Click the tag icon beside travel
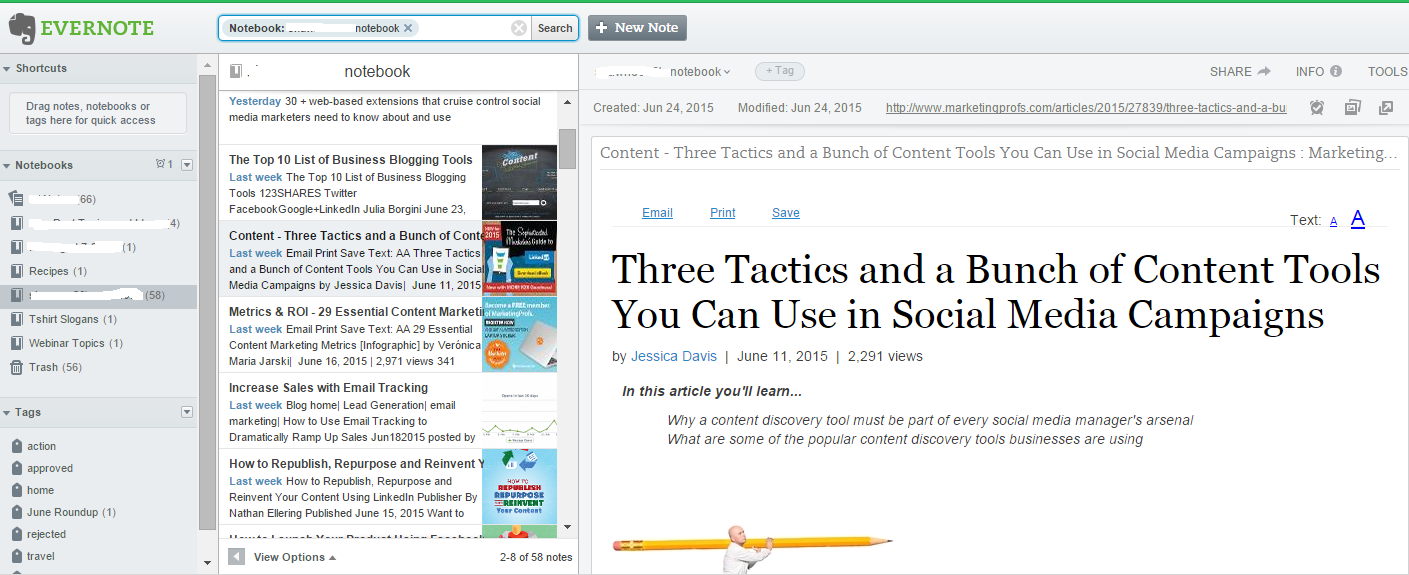Image resolution: width=1409 pixels, height=575 pixels. [x=16, y=556]
